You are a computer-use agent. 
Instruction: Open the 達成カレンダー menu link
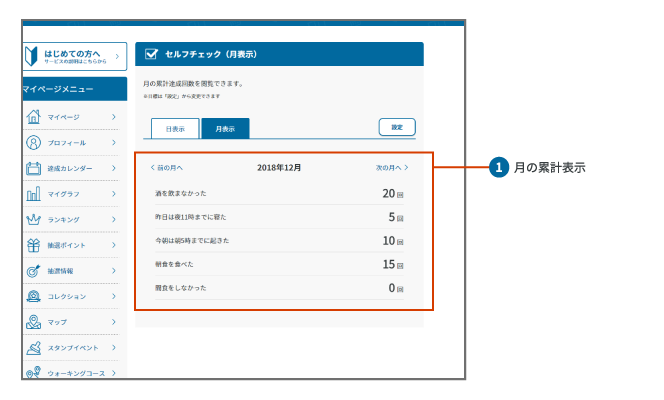(71, 168)
